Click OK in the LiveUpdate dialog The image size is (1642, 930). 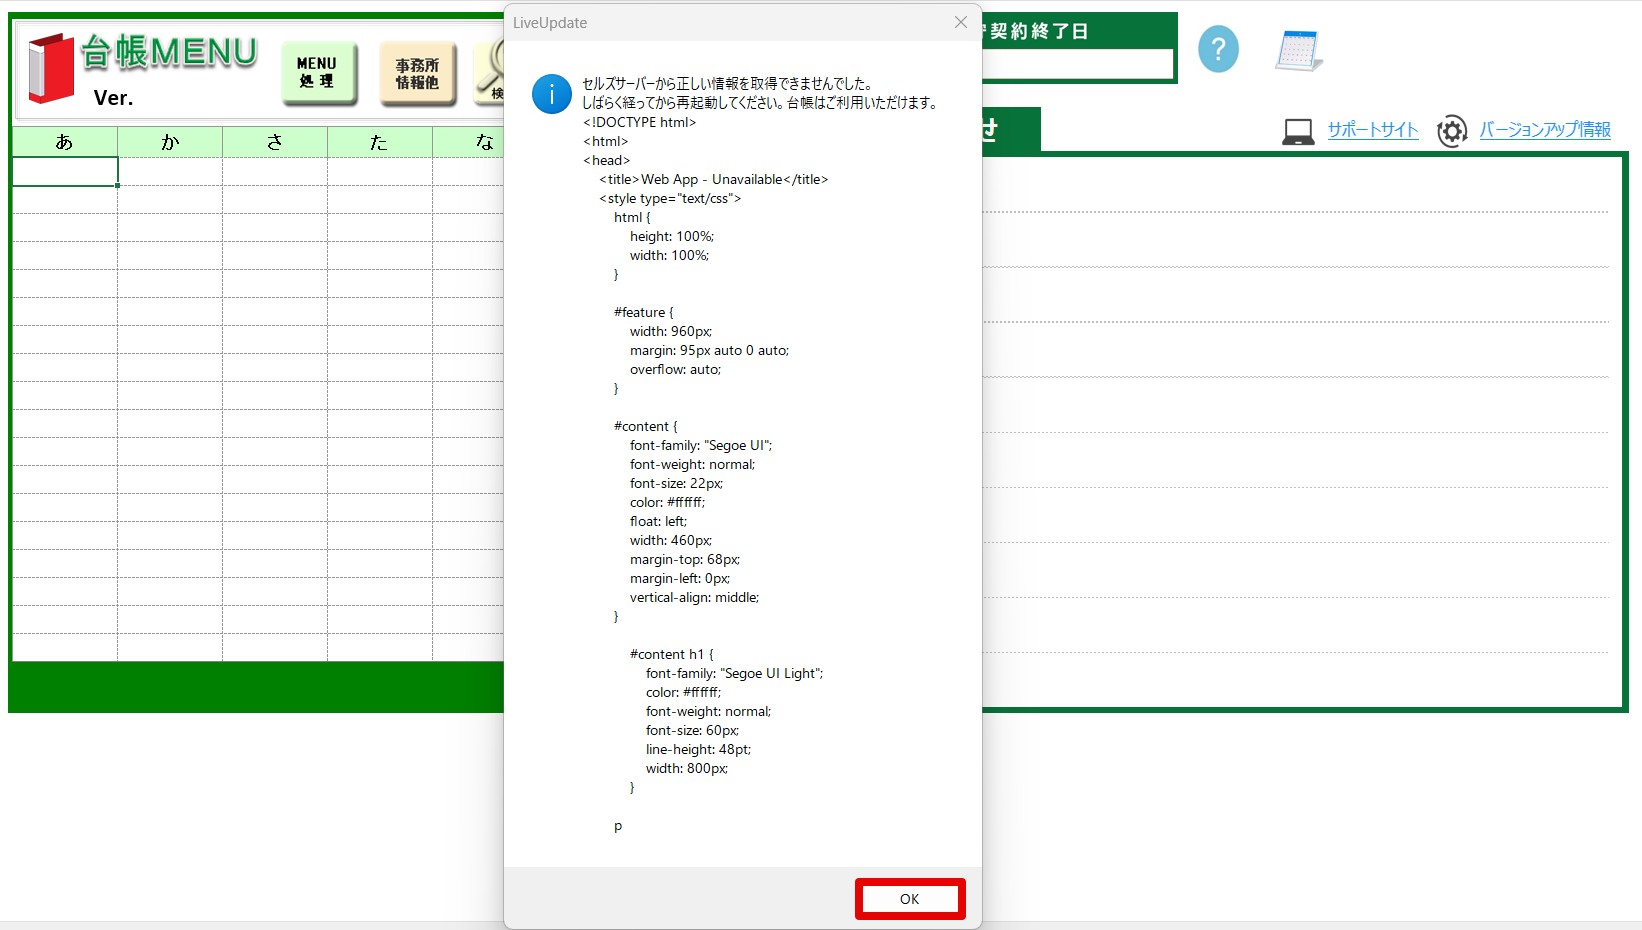tap(909, 899)
